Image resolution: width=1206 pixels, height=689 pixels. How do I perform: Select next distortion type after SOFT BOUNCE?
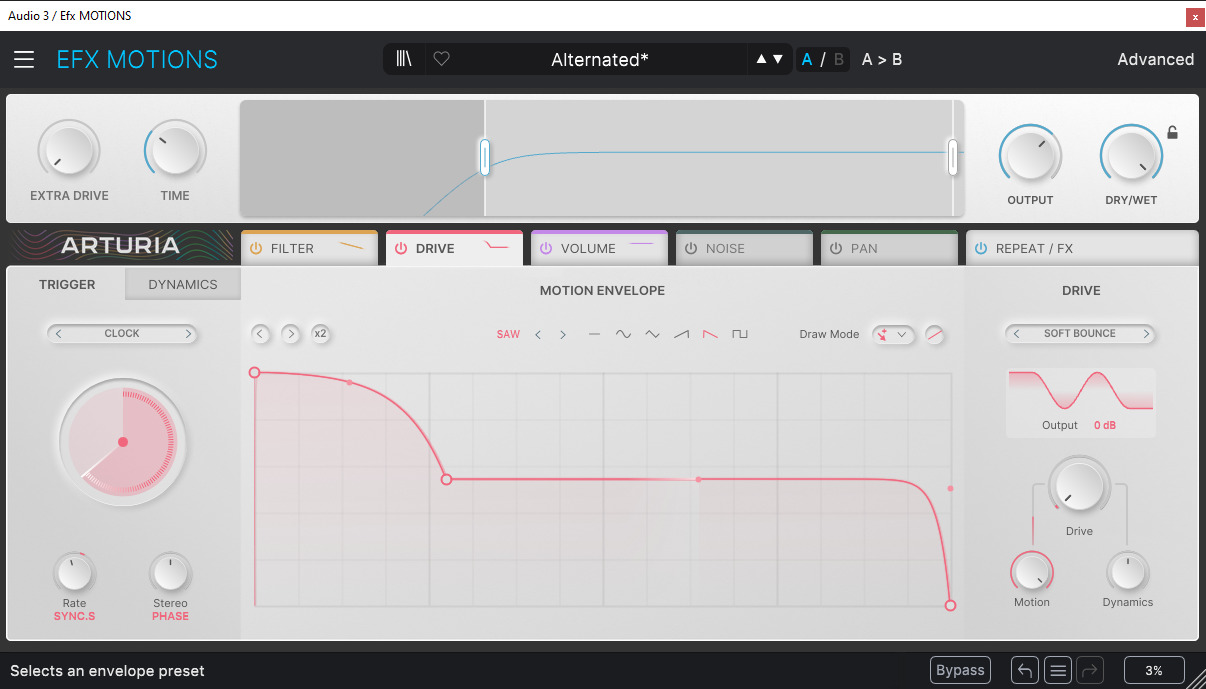pos(1146,333)
